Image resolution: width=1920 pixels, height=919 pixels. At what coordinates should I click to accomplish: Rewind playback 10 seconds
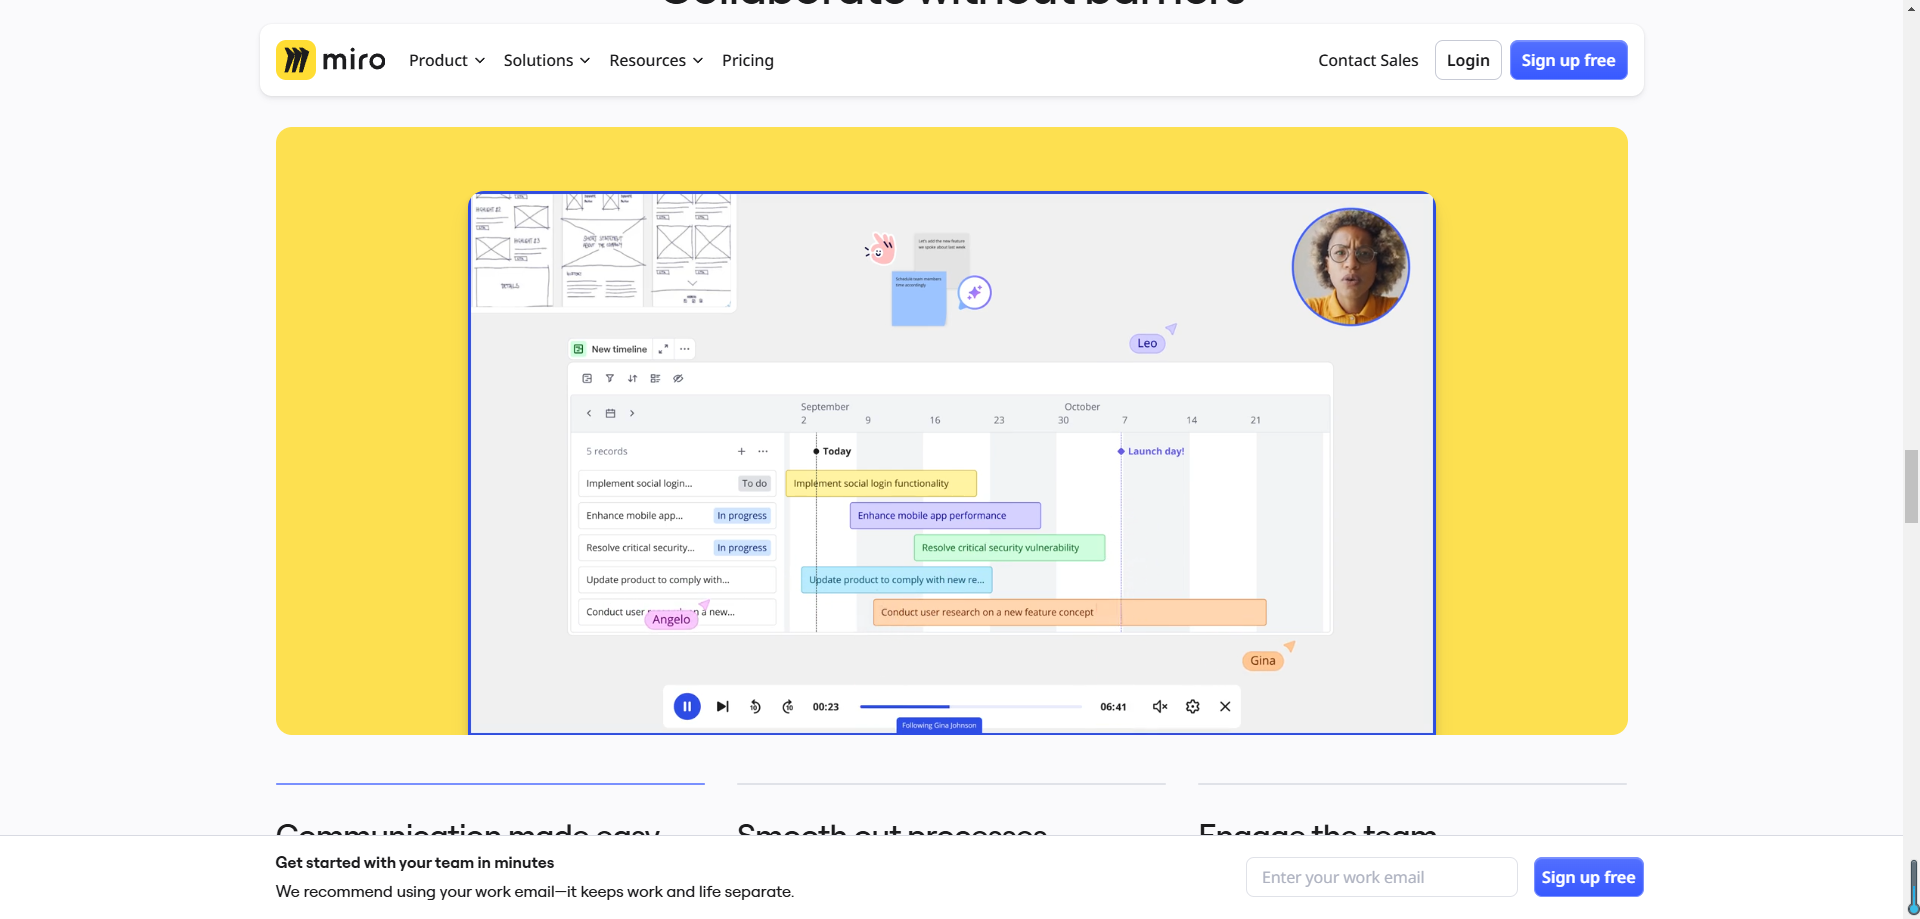click(756, 706)
